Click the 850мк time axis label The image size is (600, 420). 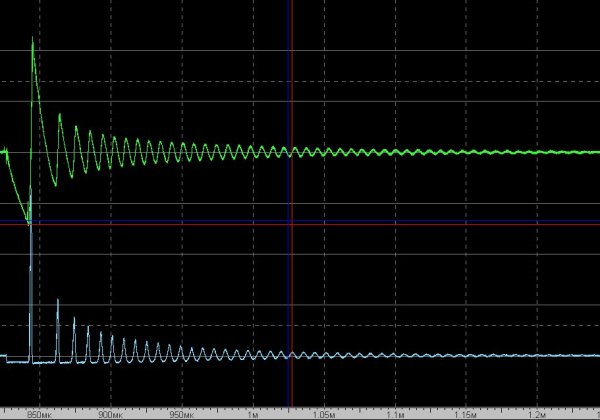(37, 412)
